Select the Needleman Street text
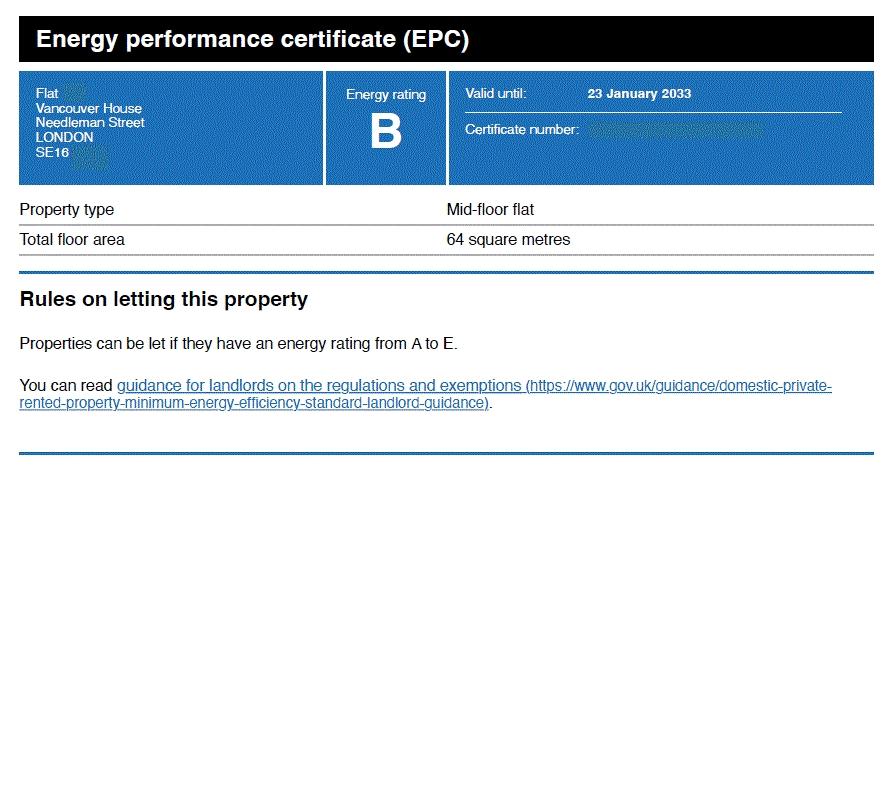This screenshot has height=809, width=889. 91,122
